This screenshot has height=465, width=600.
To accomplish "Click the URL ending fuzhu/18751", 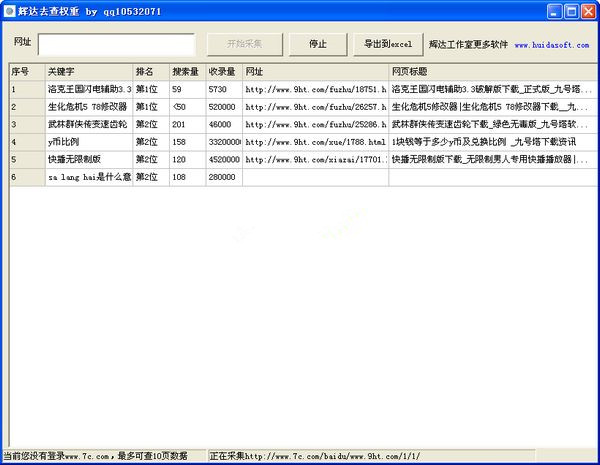I will [x=316, y=89].
